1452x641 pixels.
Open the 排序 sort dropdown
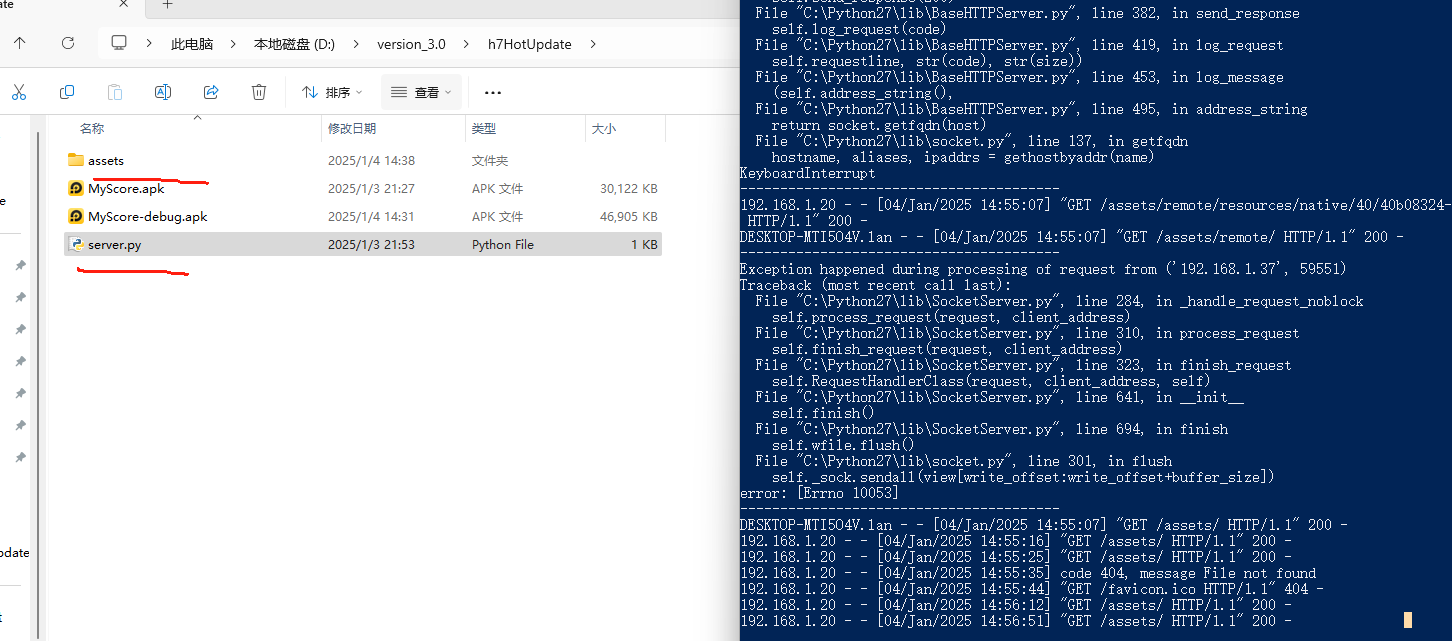click(332, 92)
